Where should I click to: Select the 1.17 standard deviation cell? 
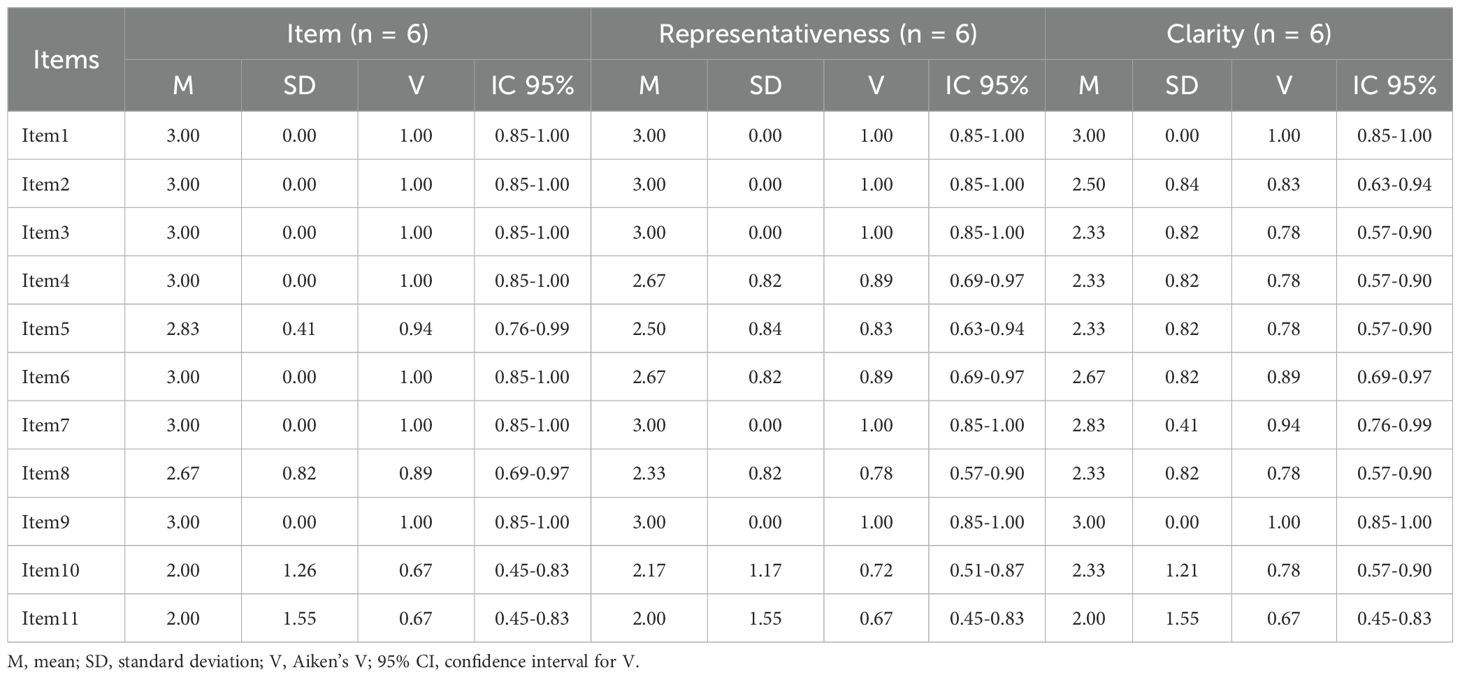765,570
